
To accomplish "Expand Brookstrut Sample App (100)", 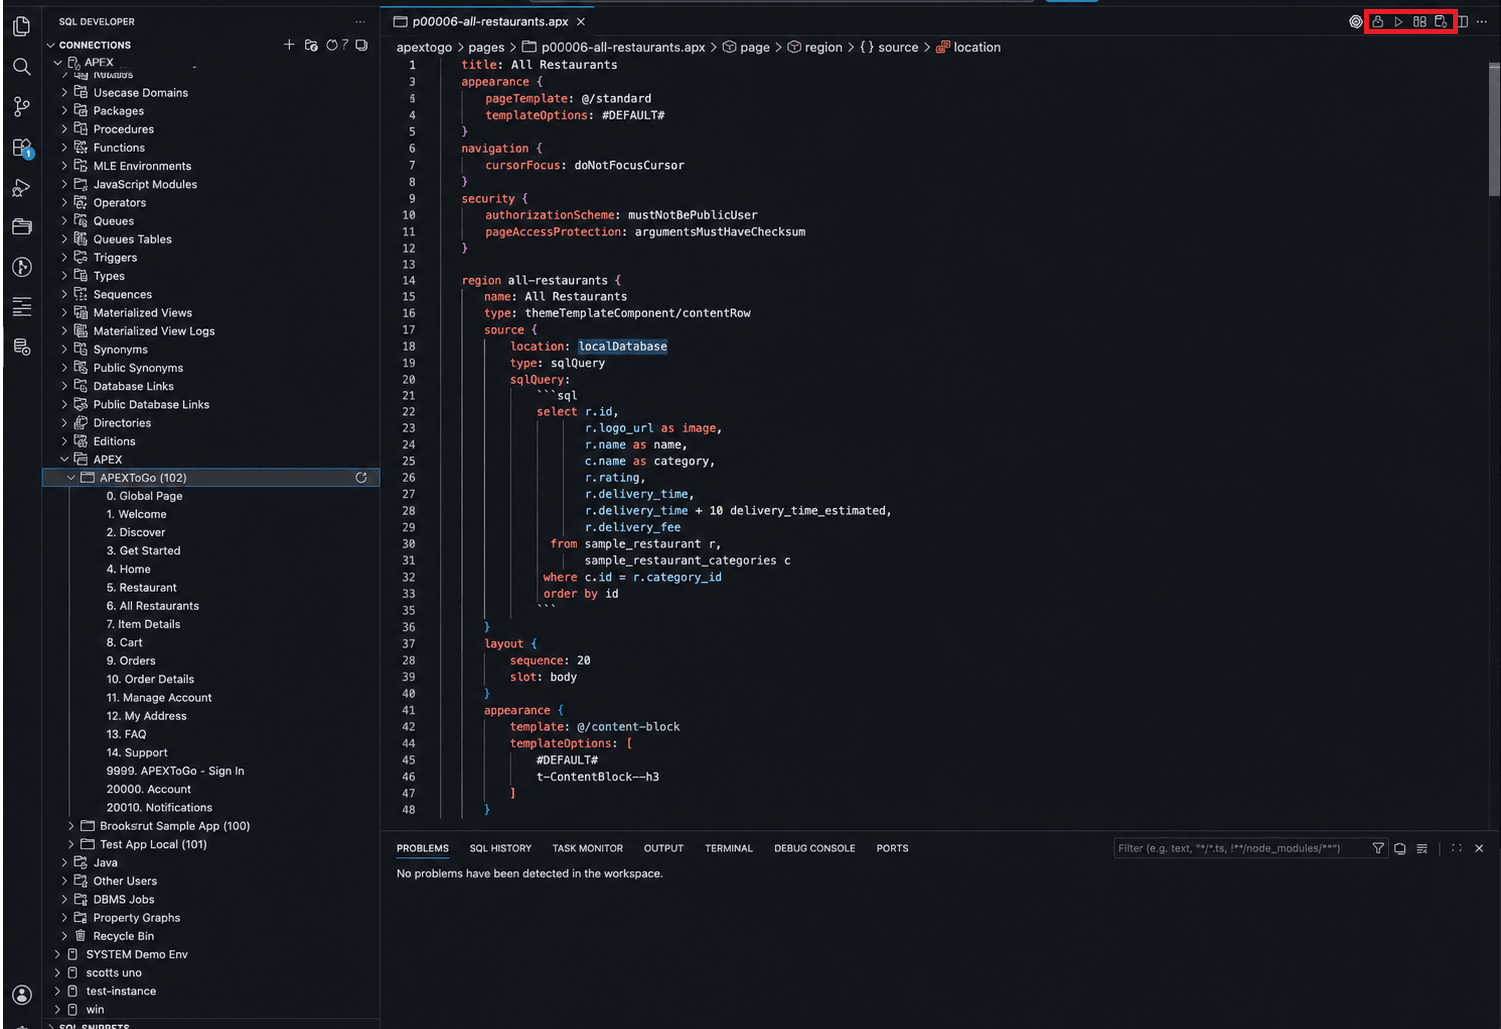I will 71,826.
